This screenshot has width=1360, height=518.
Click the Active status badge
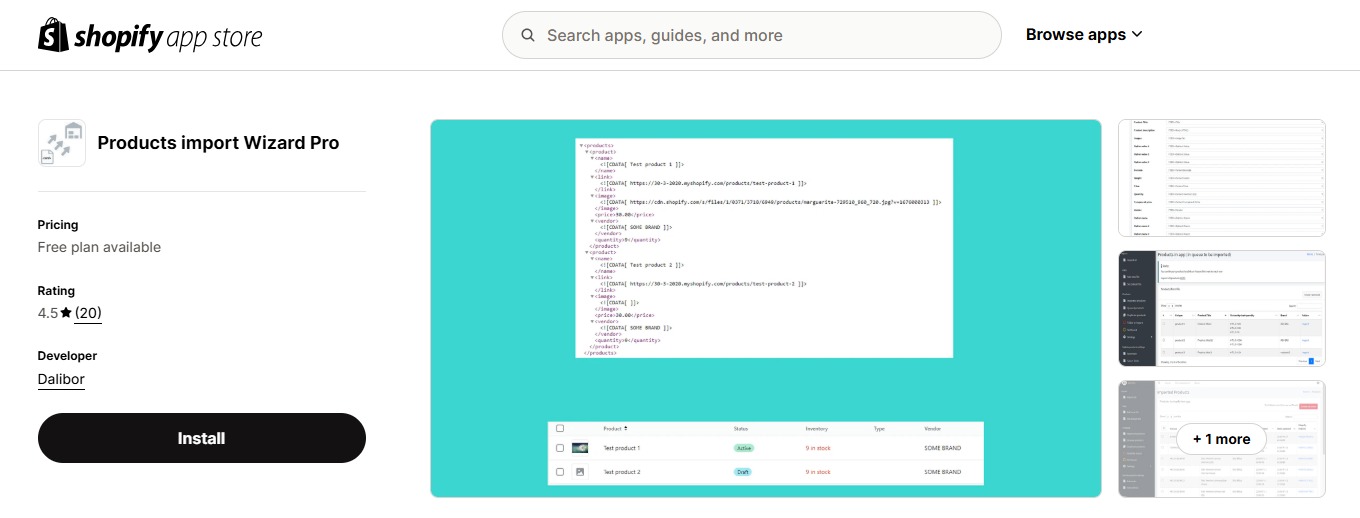click(x=744, y=448)
